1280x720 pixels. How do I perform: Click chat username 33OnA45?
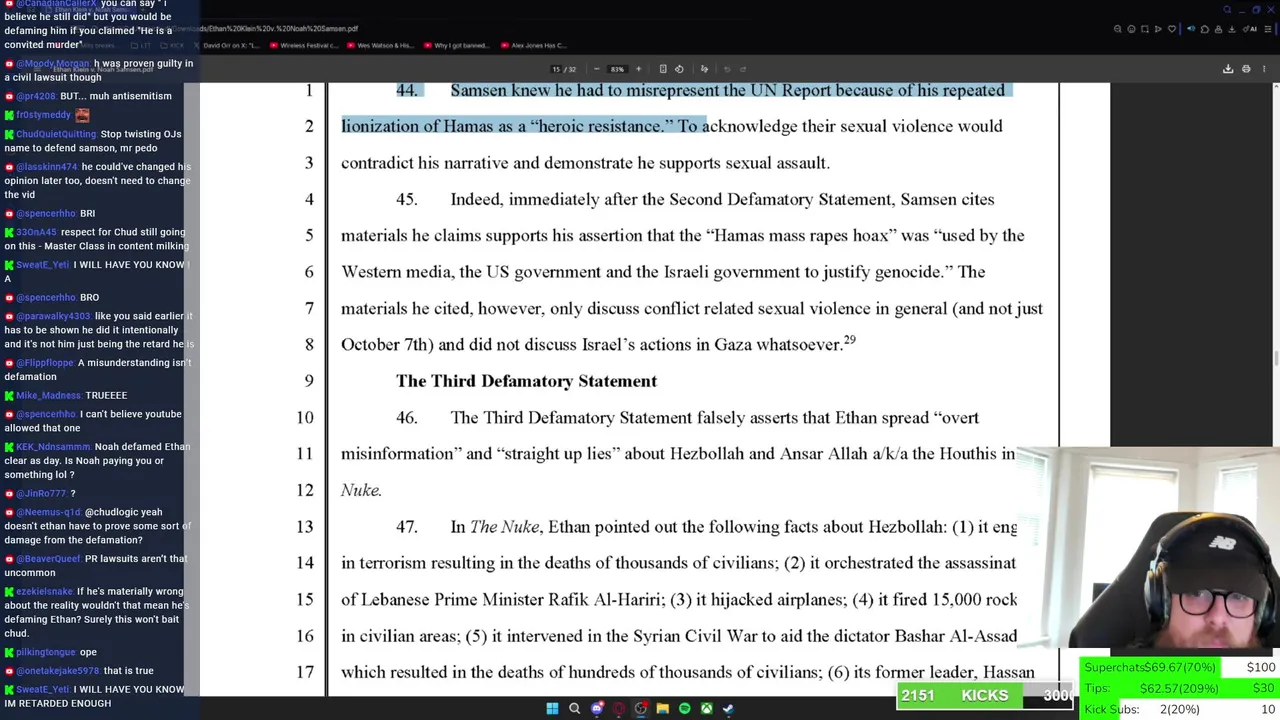(36, 232)
